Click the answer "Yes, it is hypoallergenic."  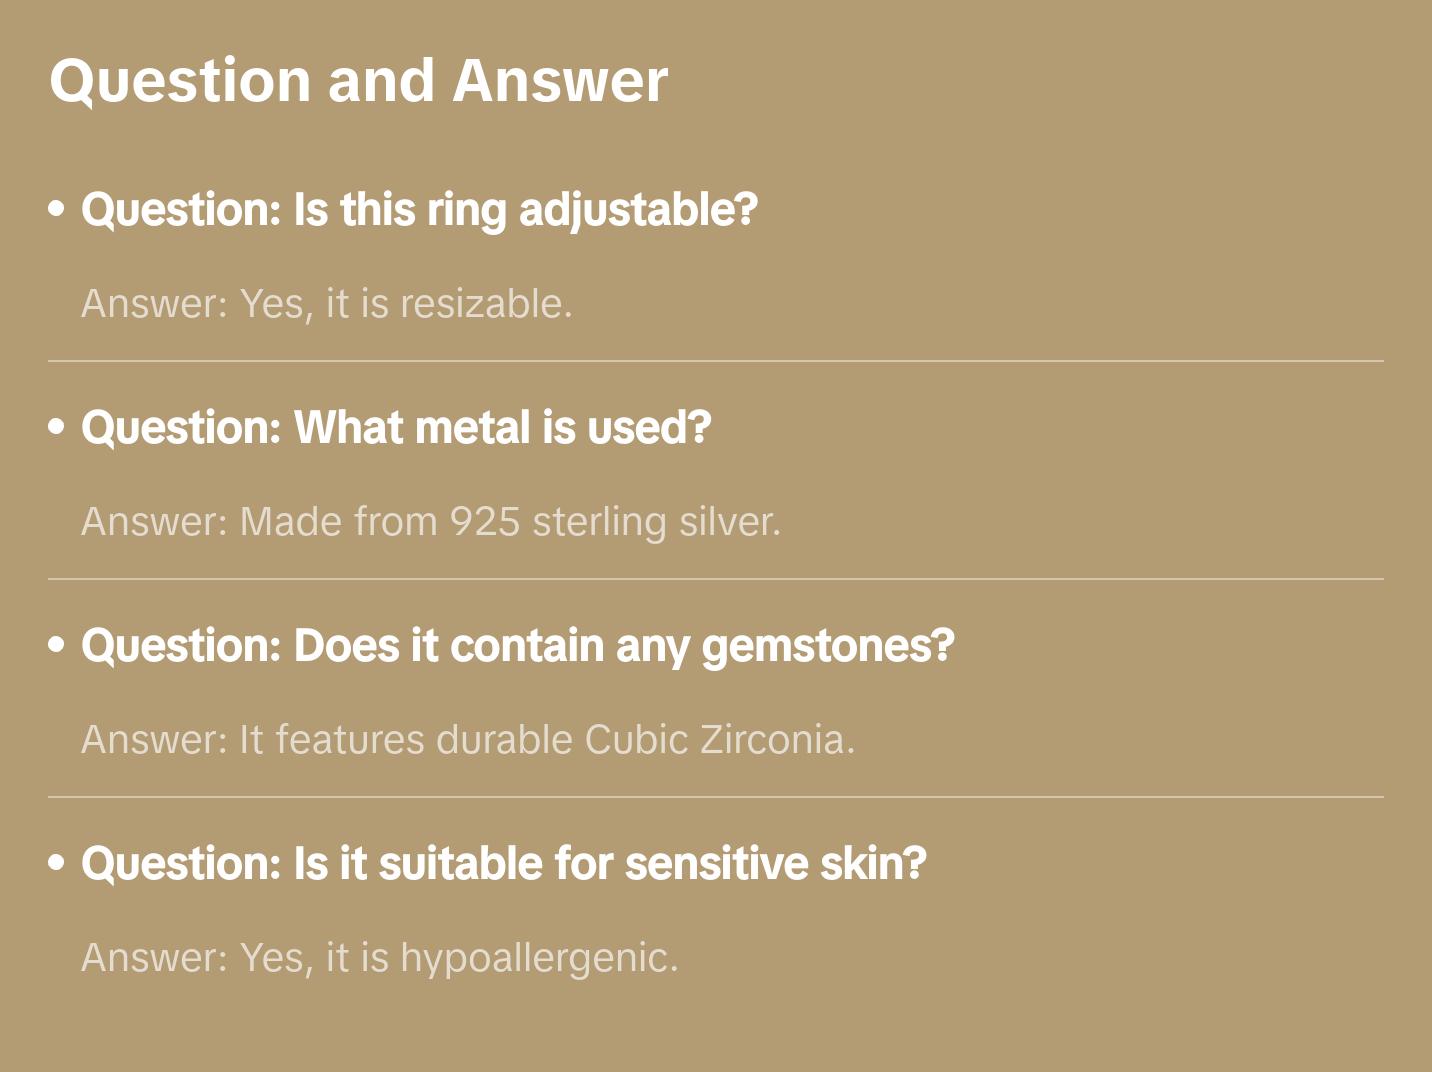coord(380,958)
